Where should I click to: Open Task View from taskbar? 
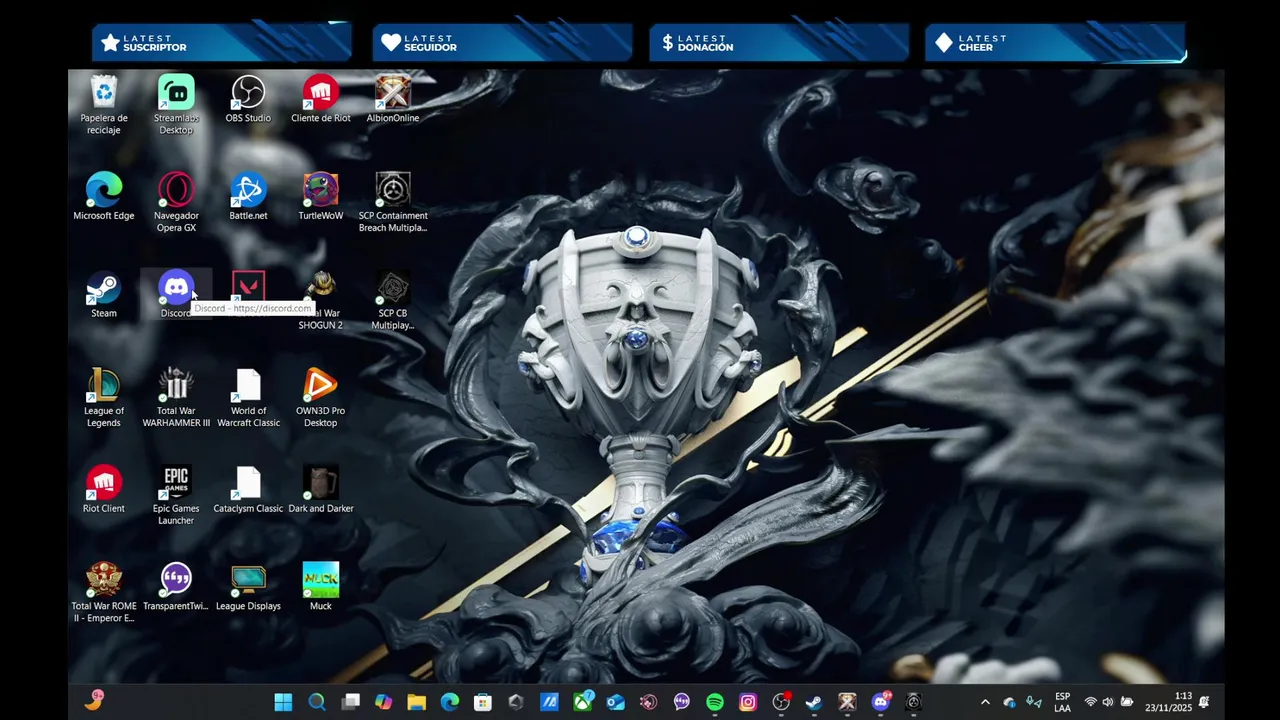click(x=350, y=703)
